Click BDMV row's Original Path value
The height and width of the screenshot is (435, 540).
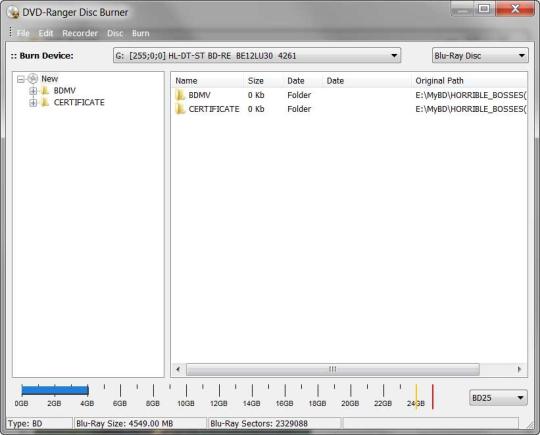[471, 95]
